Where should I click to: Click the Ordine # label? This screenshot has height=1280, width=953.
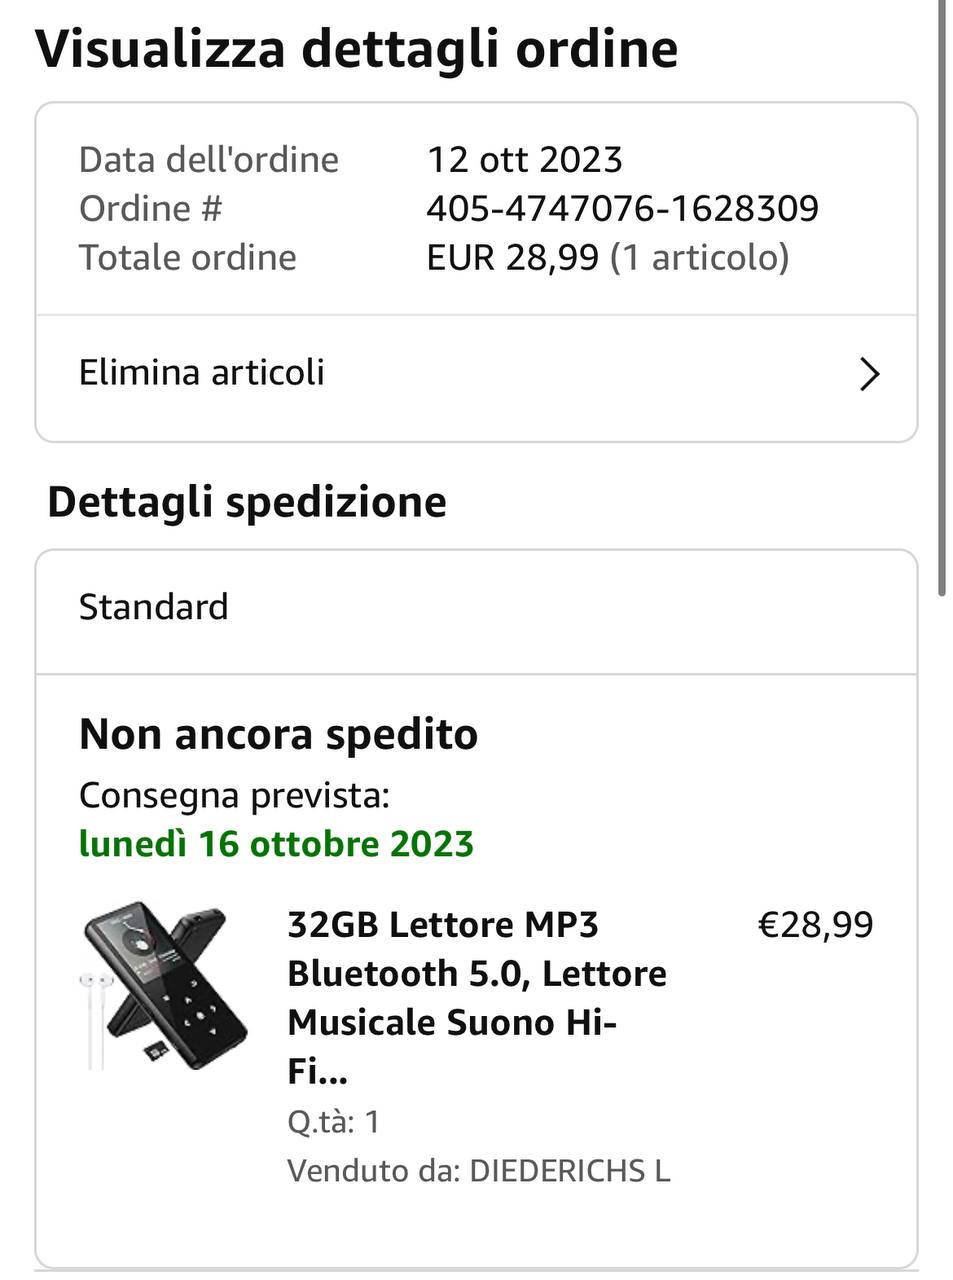[151, 209]
